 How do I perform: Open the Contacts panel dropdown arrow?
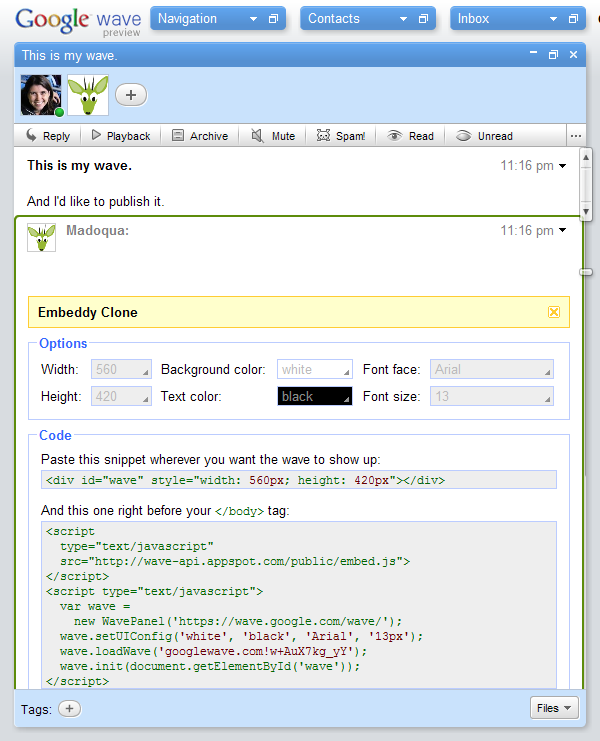tap(403, 19)
